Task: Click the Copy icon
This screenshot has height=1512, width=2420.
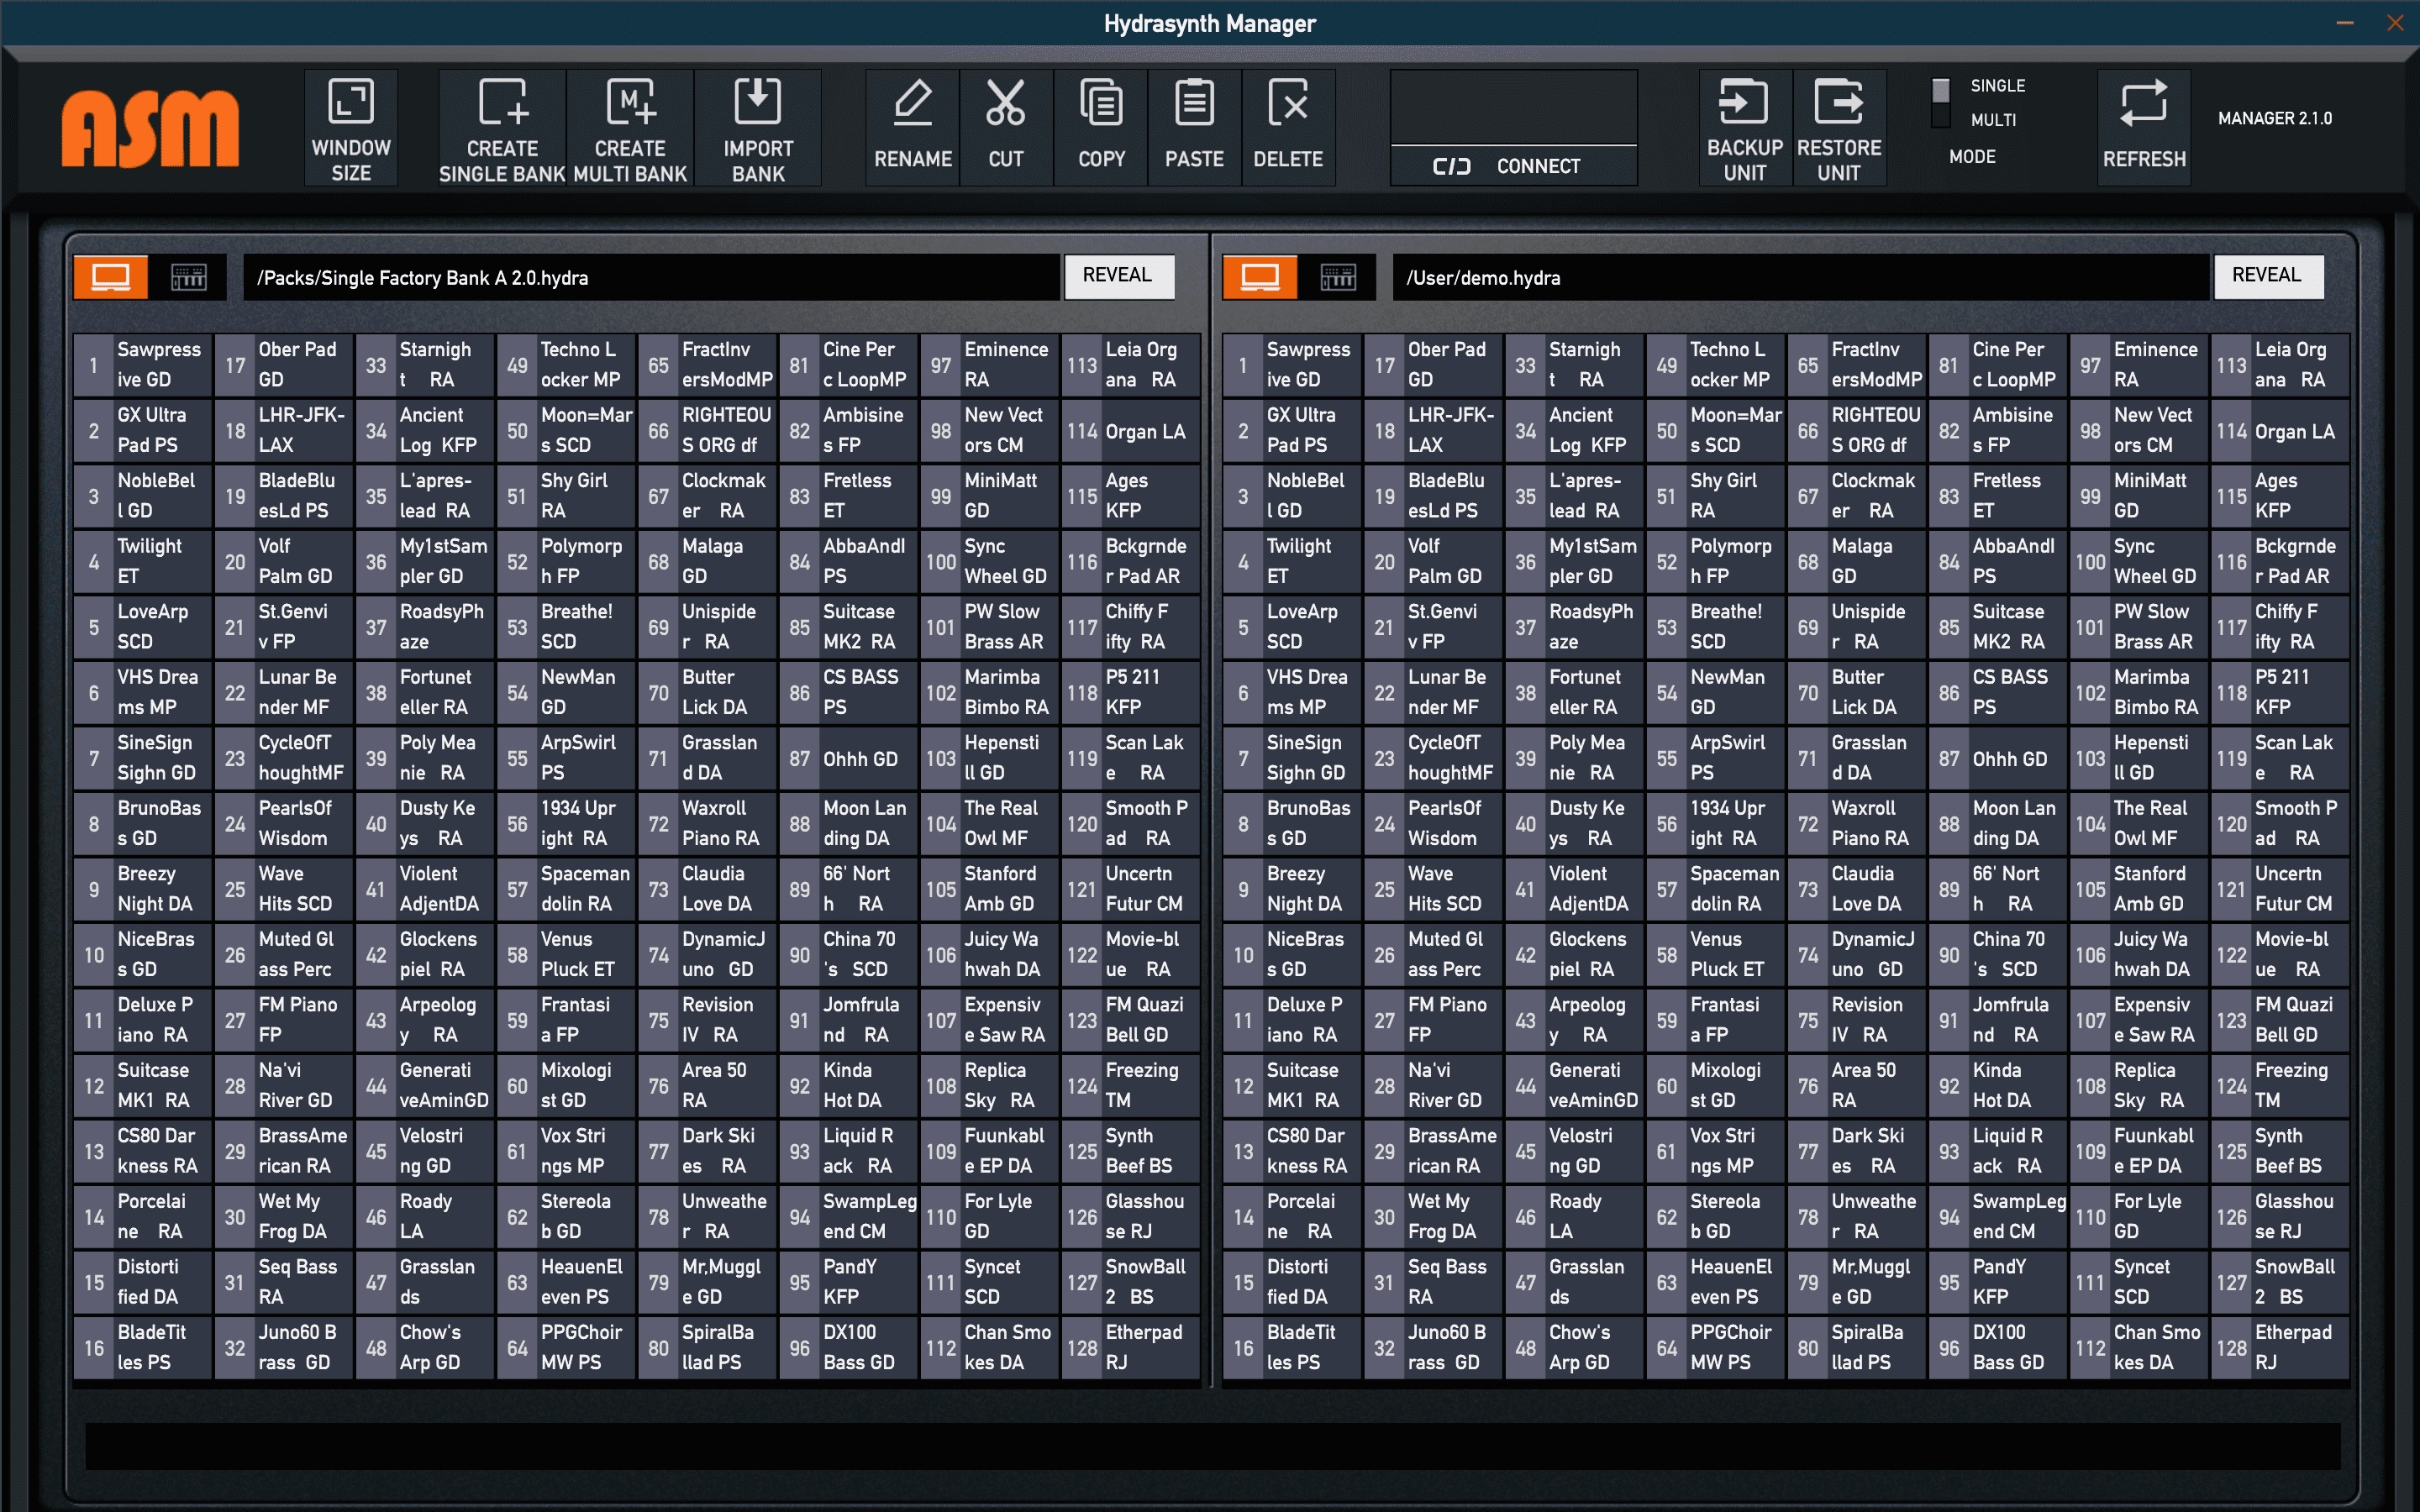Action: (x=1101, y=128)
